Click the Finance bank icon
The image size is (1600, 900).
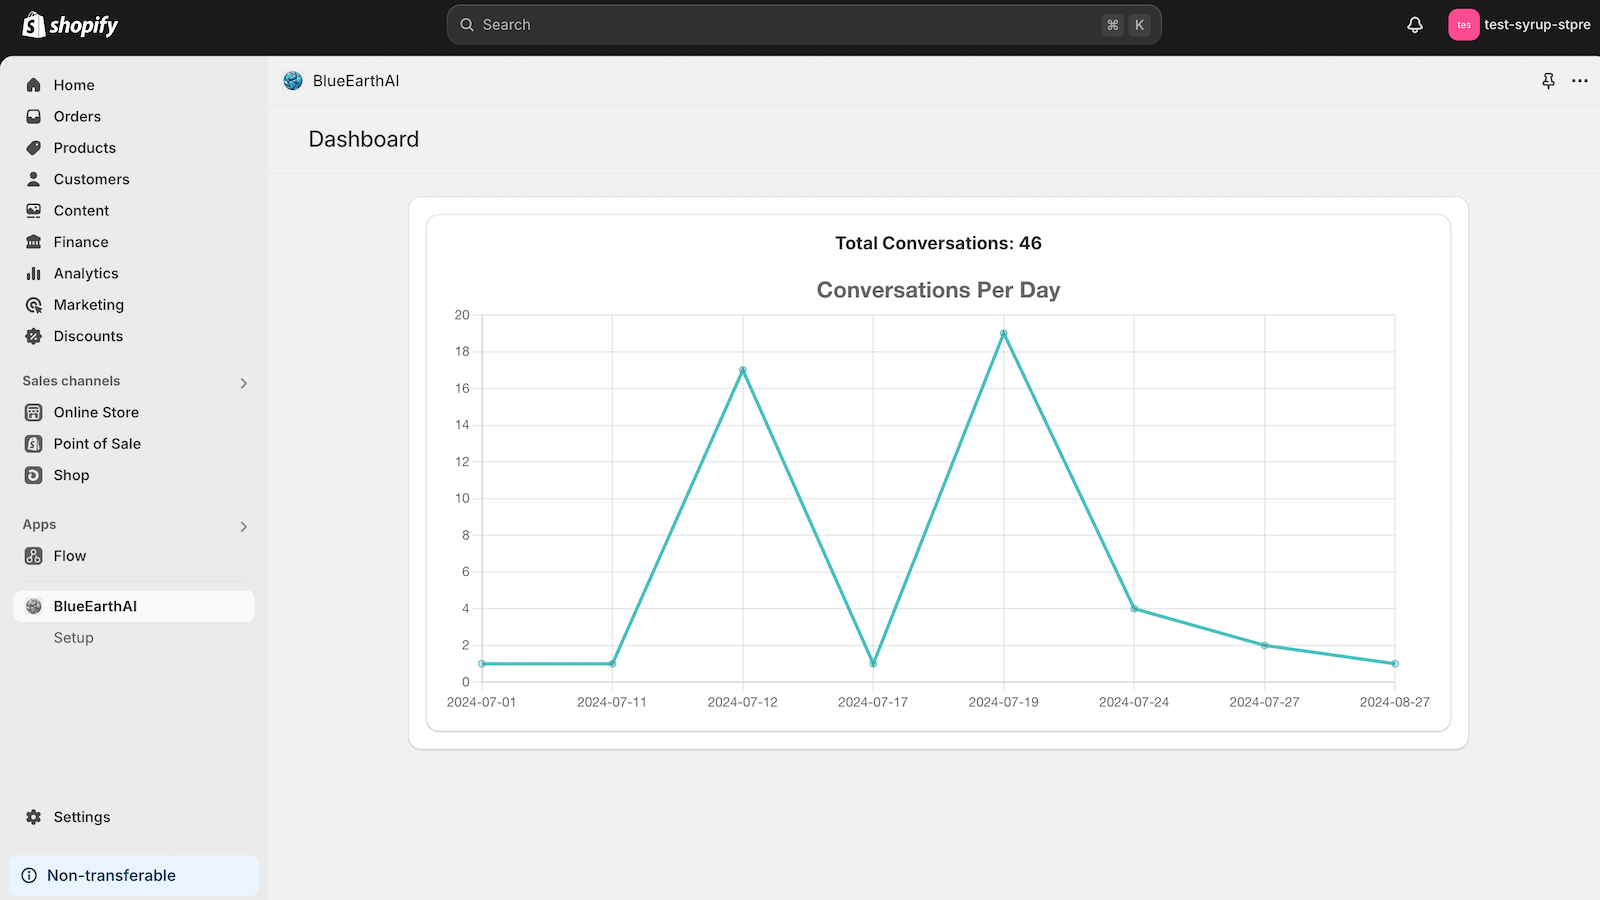point(34,242)
